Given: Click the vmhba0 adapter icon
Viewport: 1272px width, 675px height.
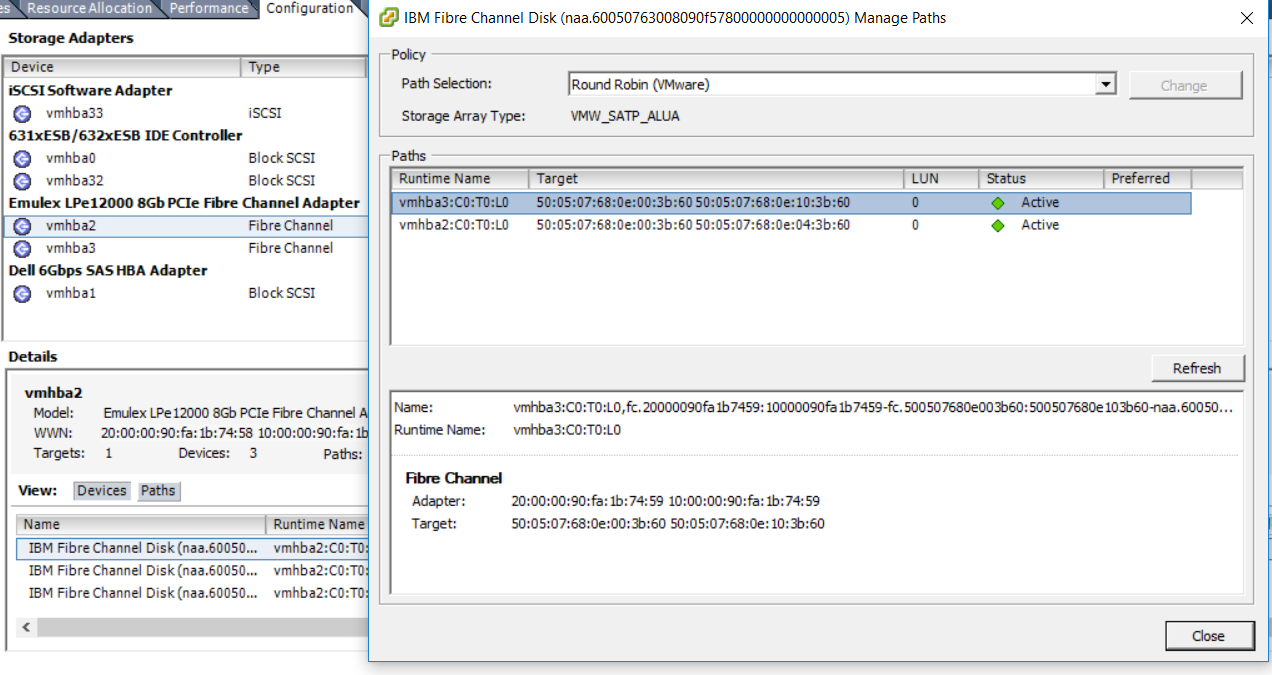Looking at the screenshot, I should point(22,158).
